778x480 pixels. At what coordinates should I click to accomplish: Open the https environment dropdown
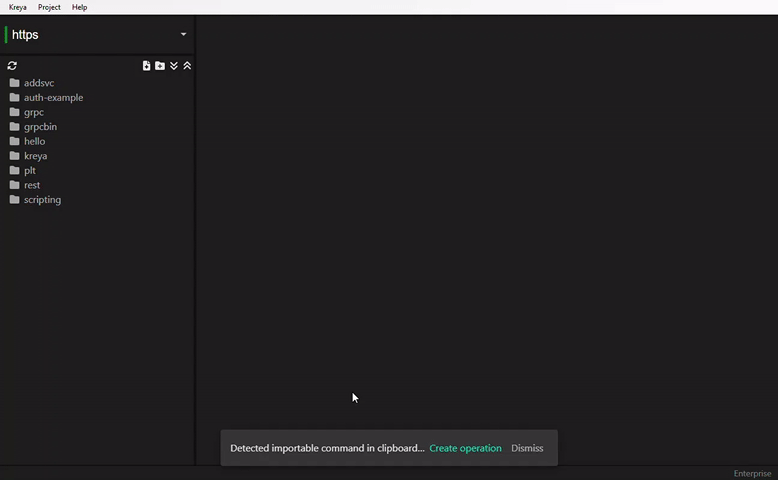coord(183,35)
